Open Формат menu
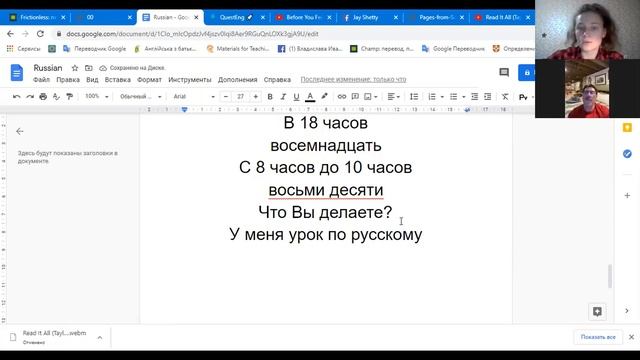This screenshot has width=640, height=360. pos(149,80)
